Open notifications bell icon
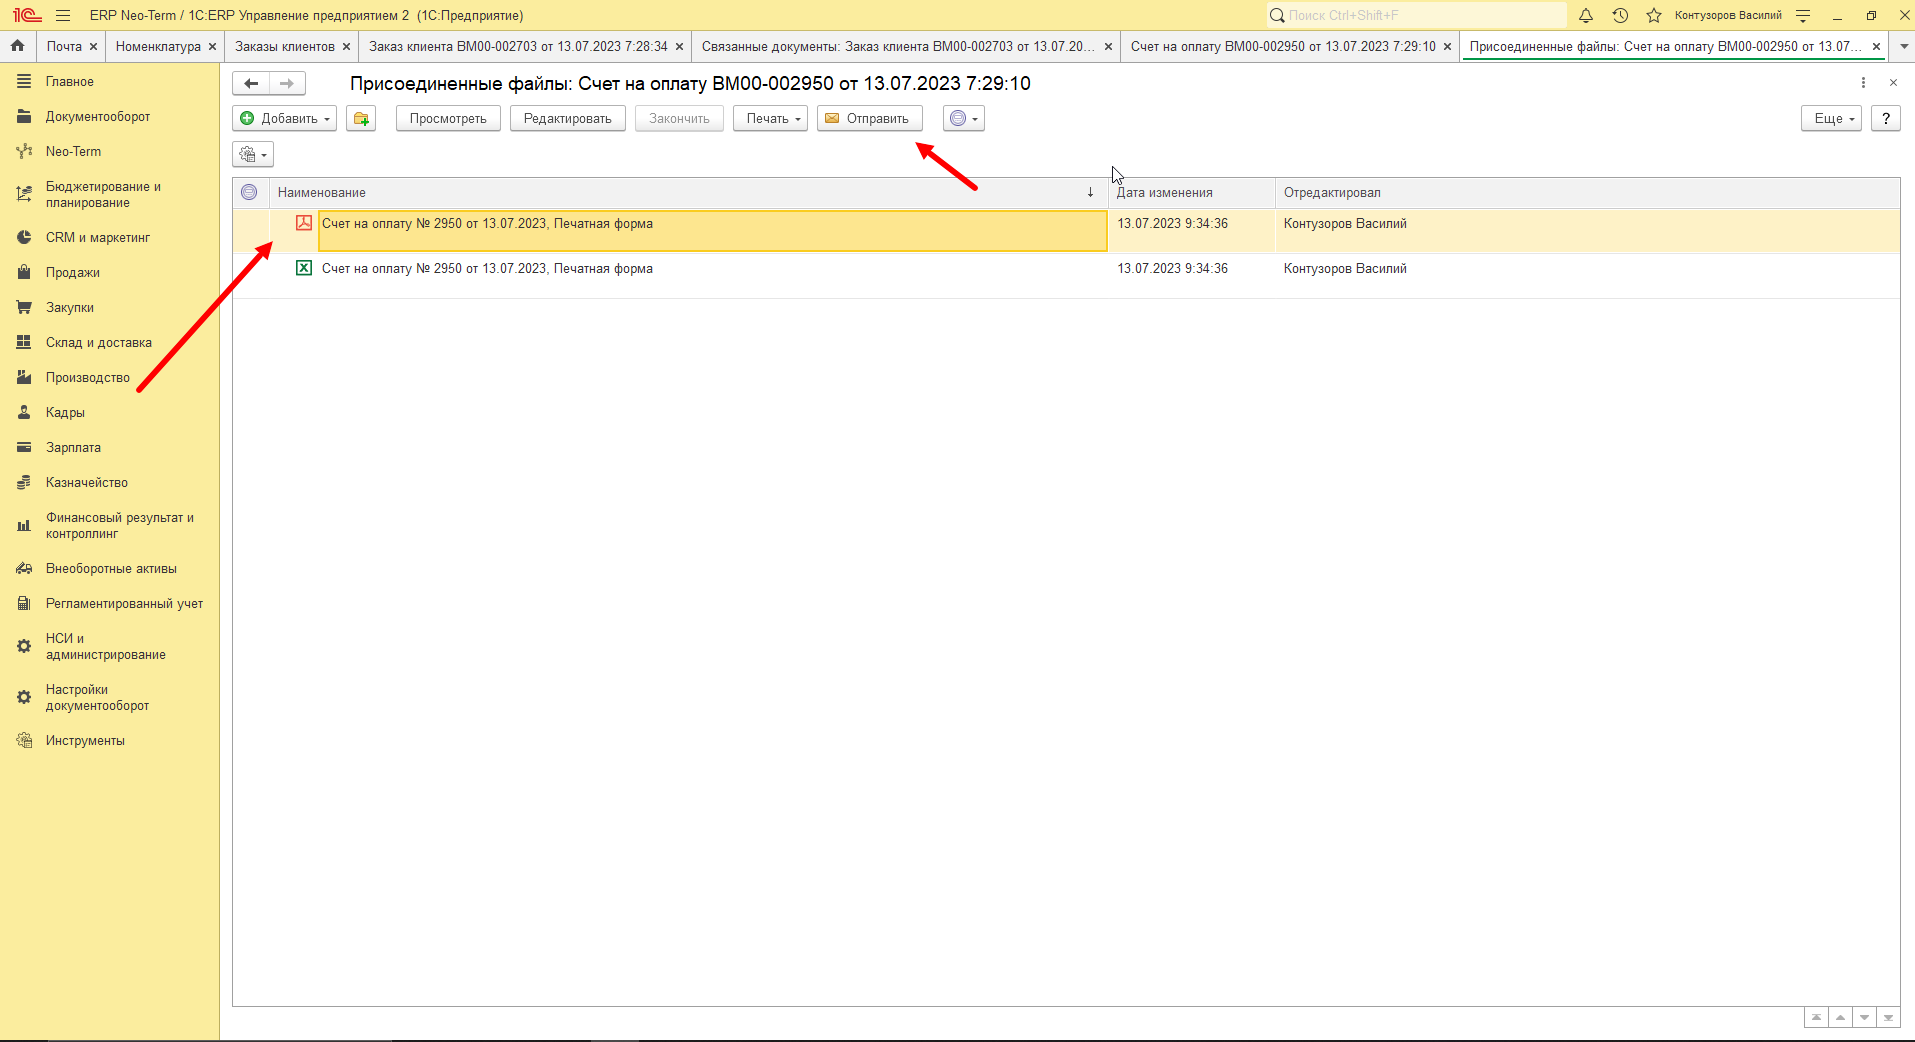Viewport: 1915px width, 1042px height. (x=1586, y=15)
